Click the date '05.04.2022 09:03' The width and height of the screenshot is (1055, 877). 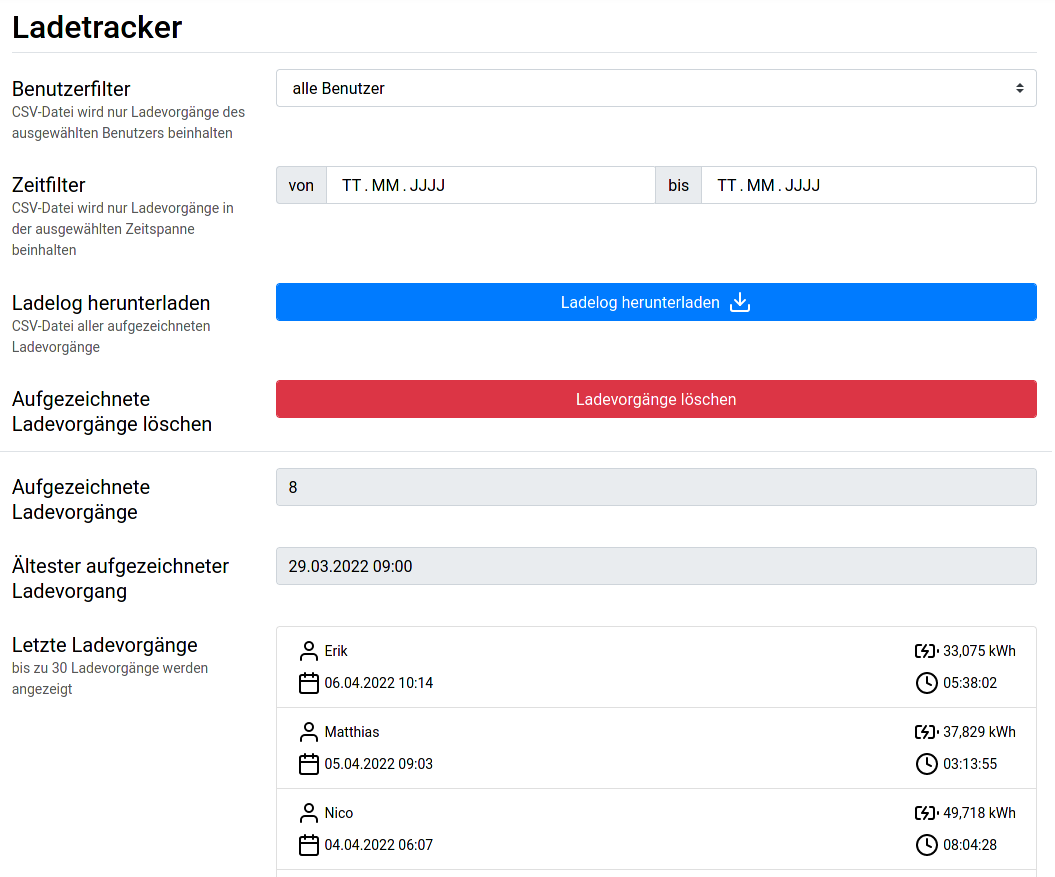[x=379, y=764]
